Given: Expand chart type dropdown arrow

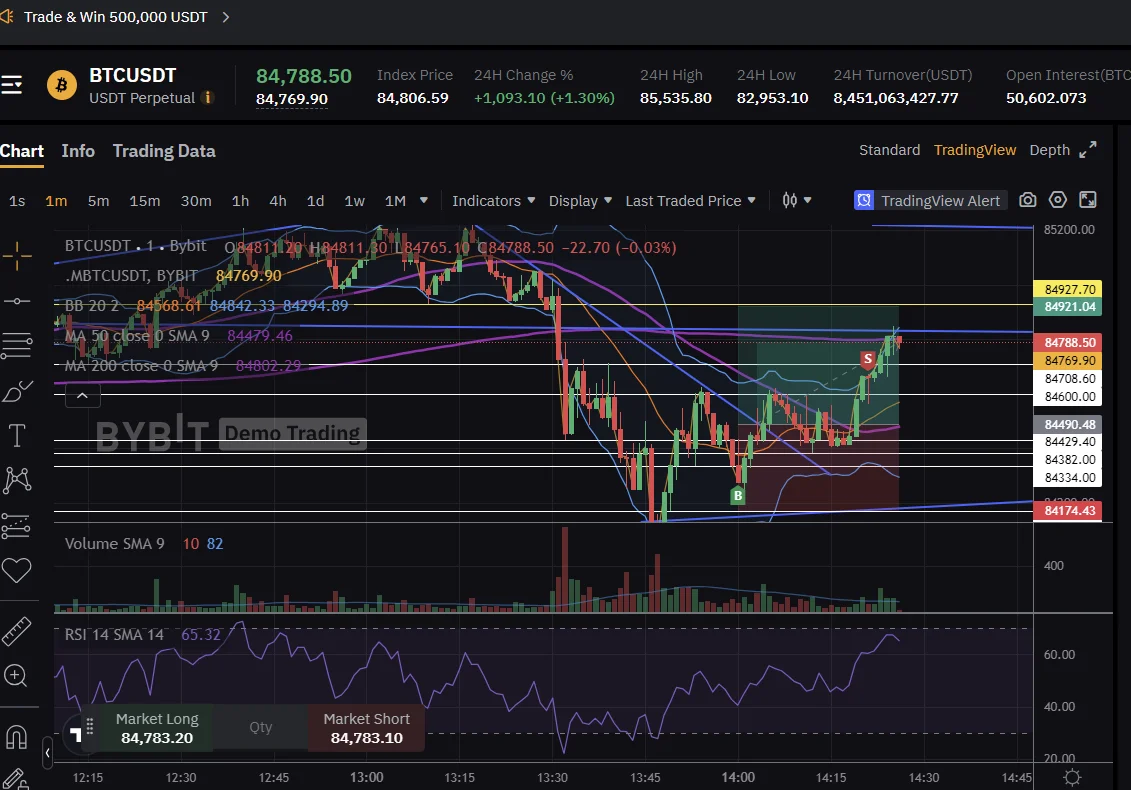Looking at the screenshot, I should point(807,200).
